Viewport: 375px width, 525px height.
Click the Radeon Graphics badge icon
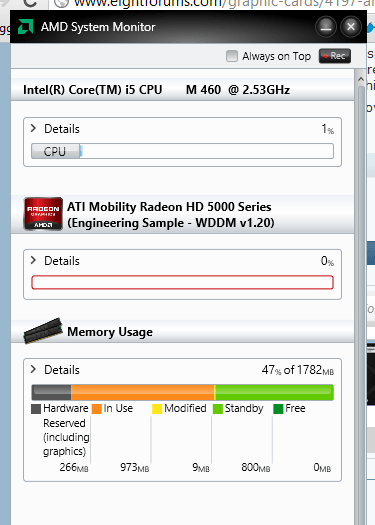[x=43, y=214]
